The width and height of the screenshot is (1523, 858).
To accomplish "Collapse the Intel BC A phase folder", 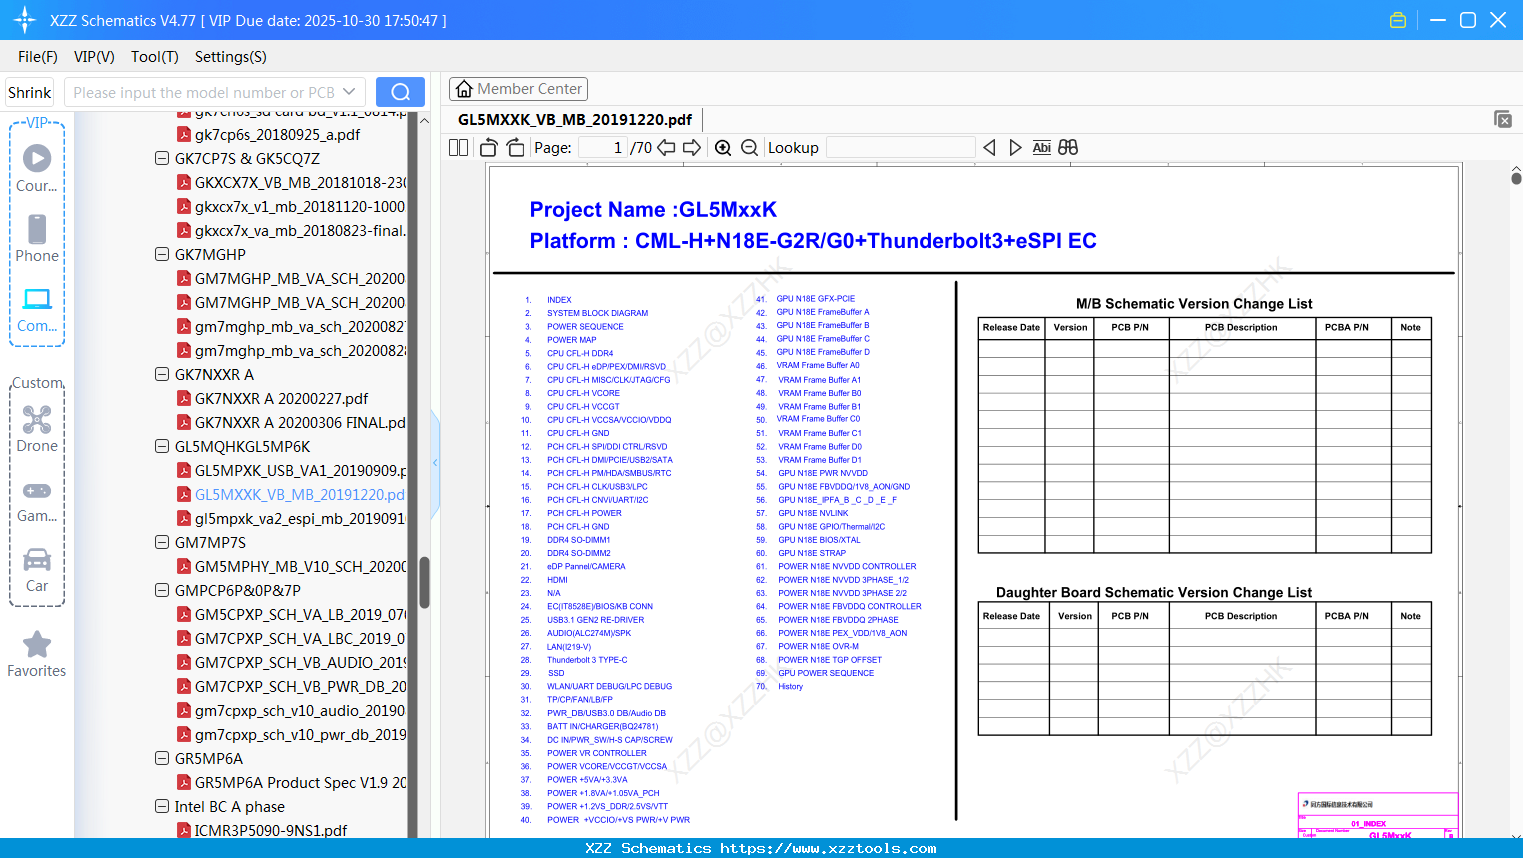I will (x=162, y=806).
